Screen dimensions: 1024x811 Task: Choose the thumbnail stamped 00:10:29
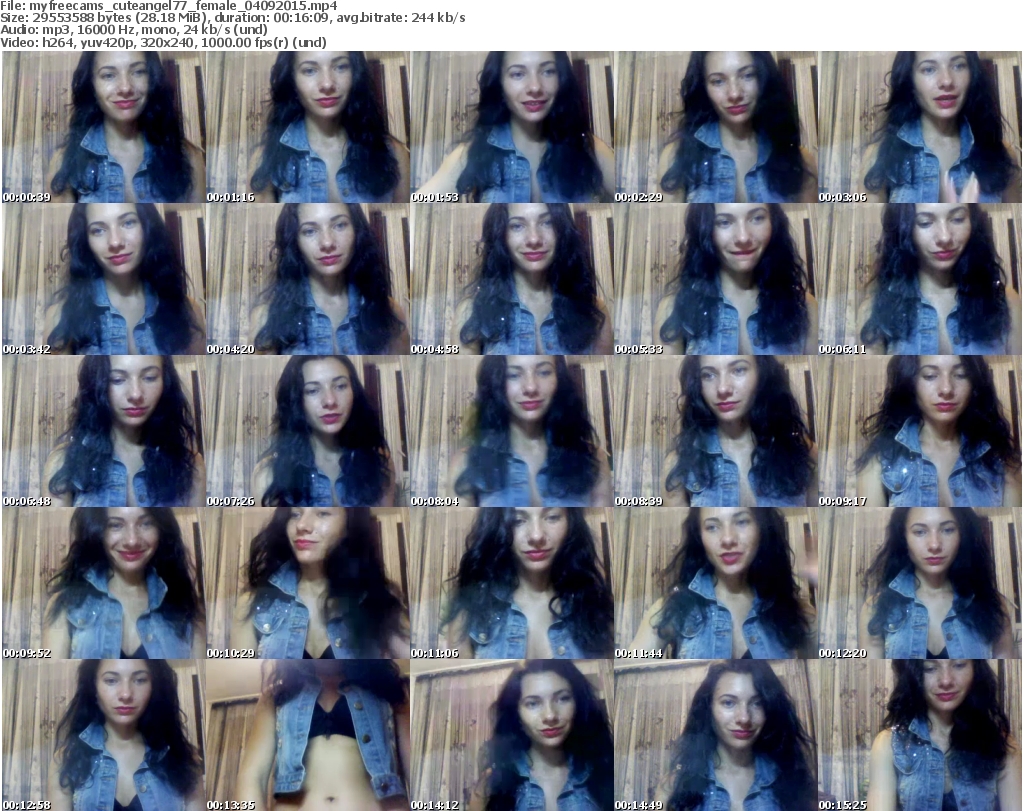click(308, 583)
